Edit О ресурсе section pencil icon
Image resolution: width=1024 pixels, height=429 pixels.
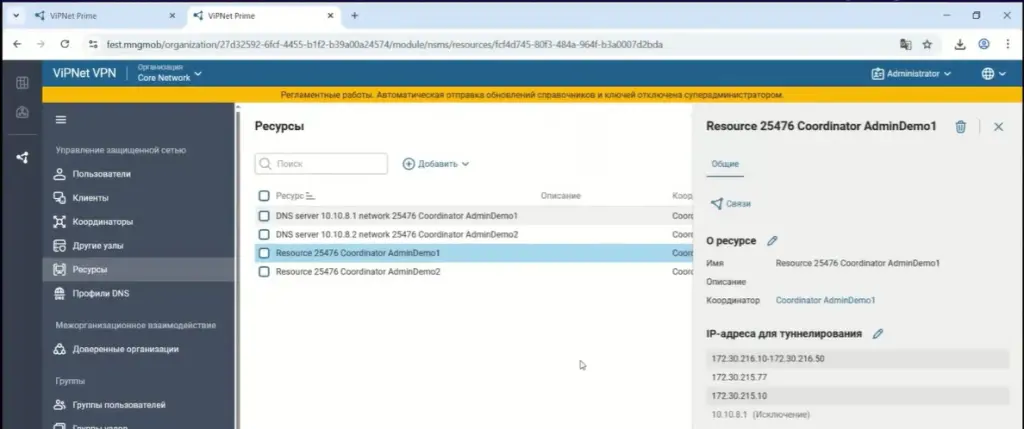click(x=772, y=241)
